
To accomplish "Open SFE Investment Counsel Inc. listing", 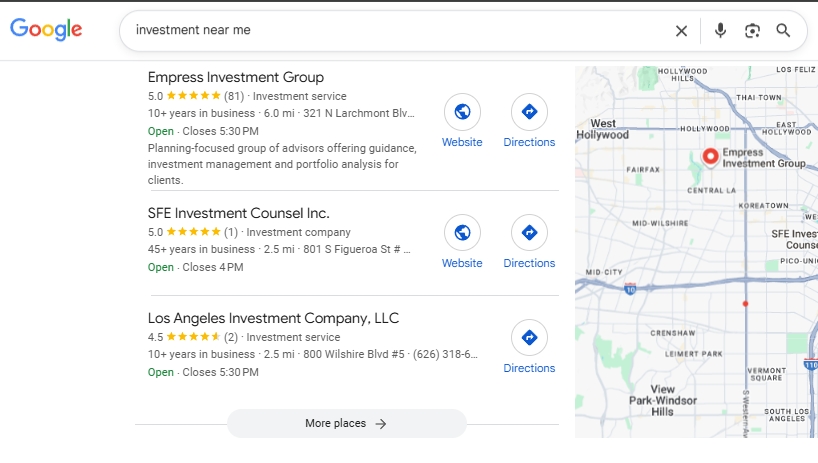I will [238, 213].
